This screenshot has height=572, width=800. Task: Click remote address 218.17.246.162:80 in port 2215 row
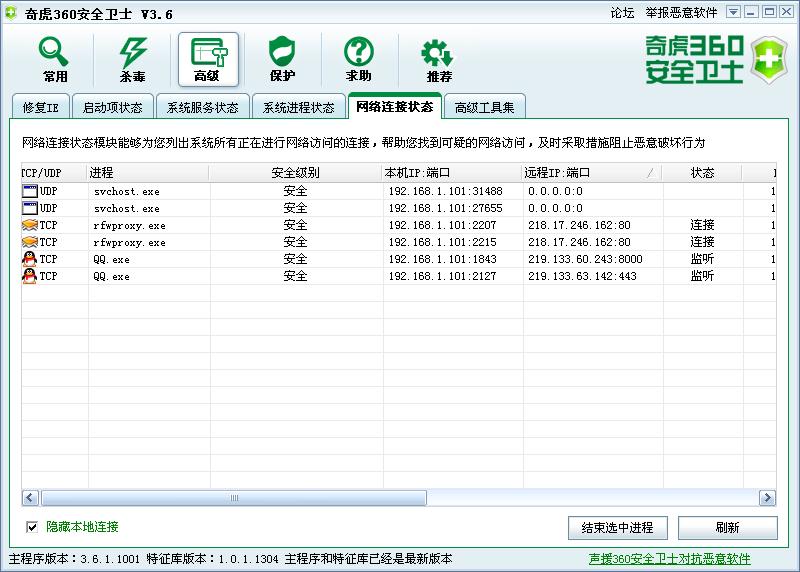[x=579, y=242]
